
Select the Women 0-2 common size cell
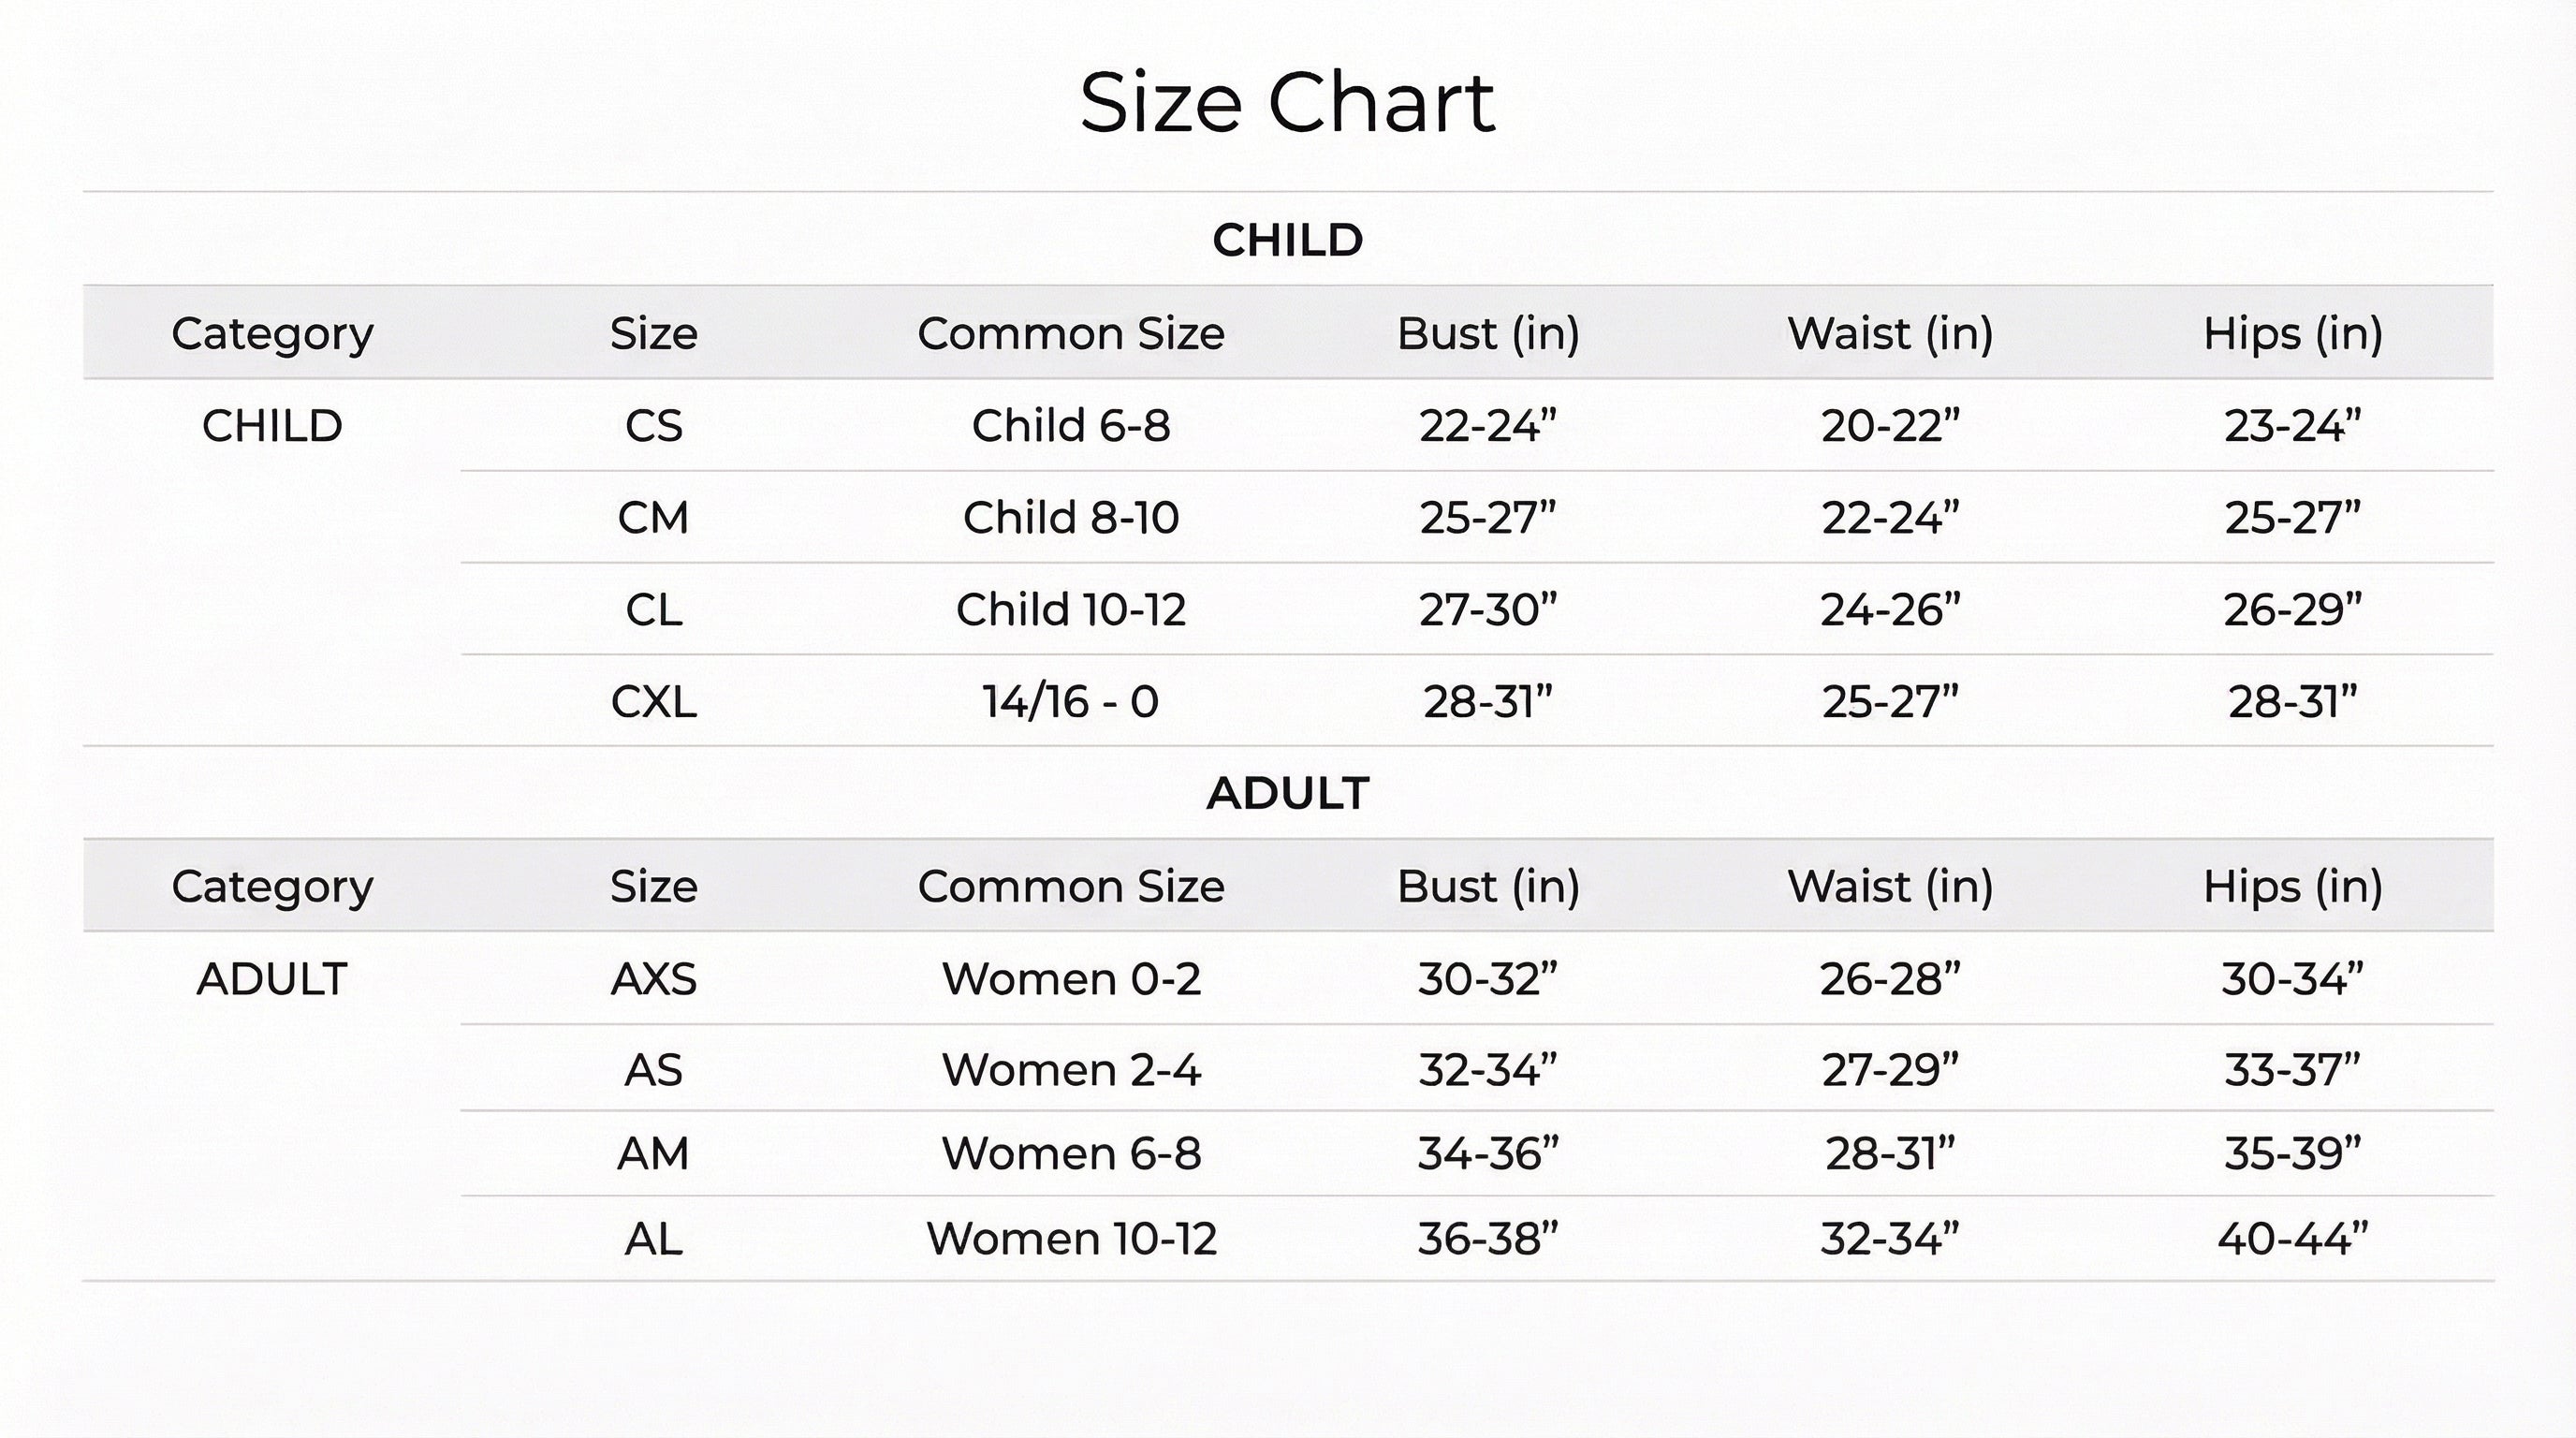(x=1070, y=979)
